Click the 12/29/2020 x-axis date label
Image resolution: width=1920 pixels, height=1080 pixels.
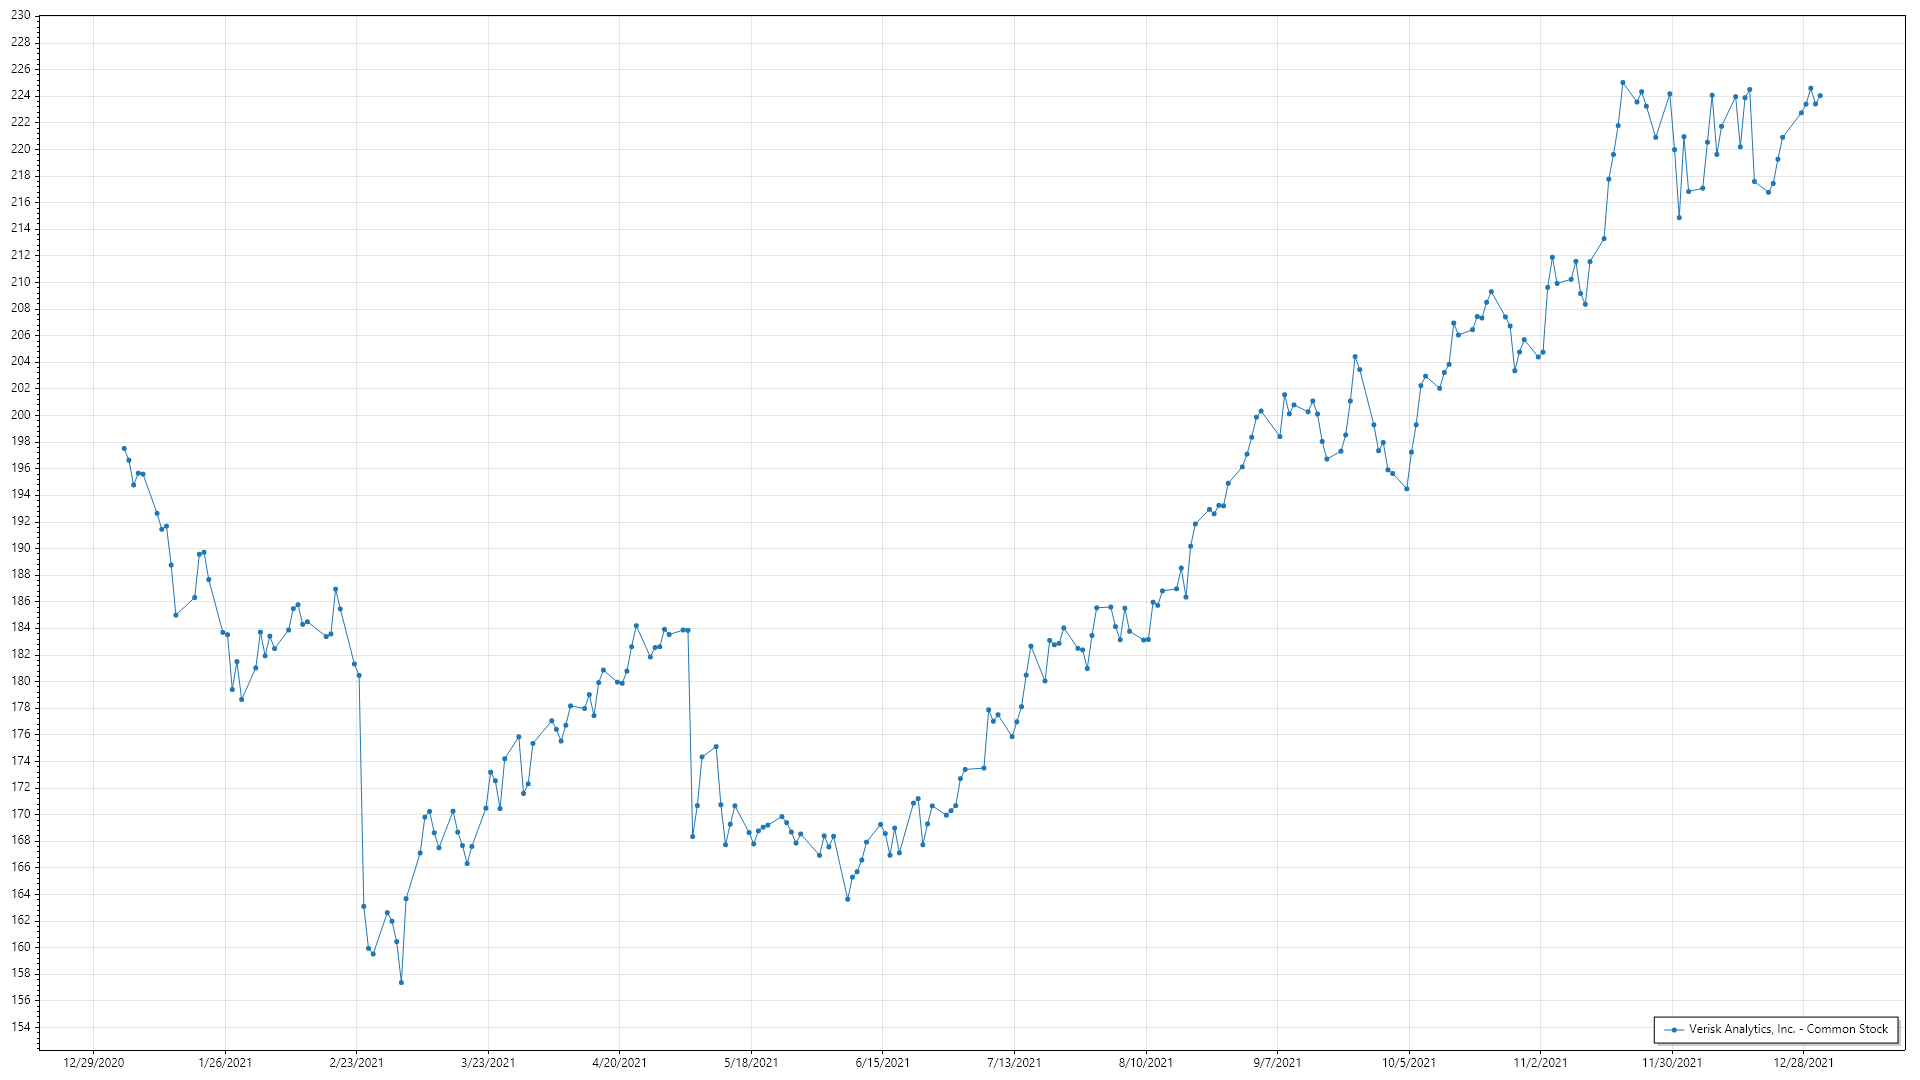(94, 1062)
